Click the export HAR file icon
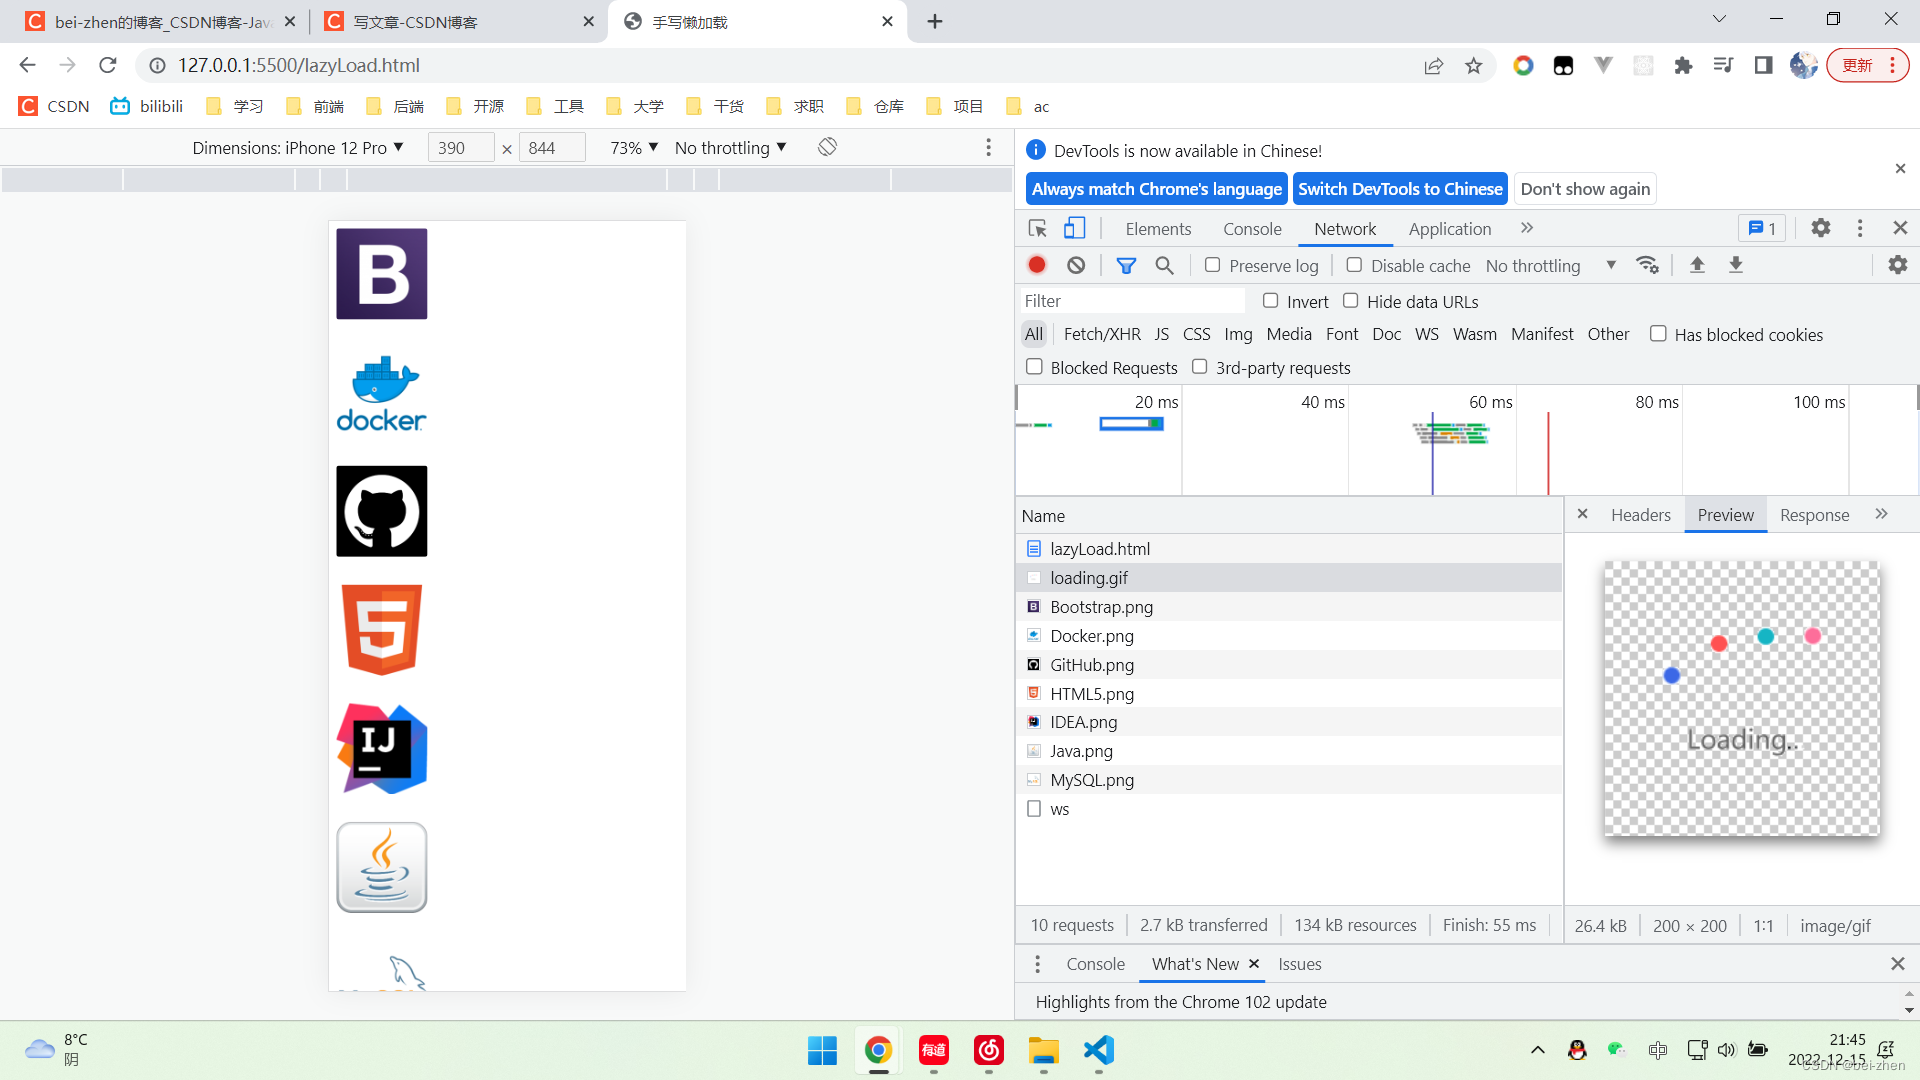The height and width of the screenshot is (1080, 1920). [x=1737, y=265]
